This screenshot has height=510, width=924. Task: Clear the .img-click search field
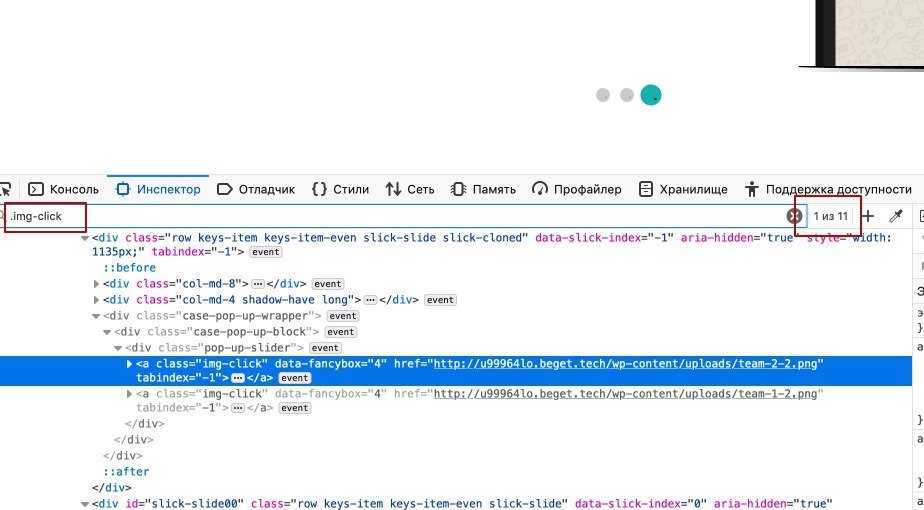(794, 216)
